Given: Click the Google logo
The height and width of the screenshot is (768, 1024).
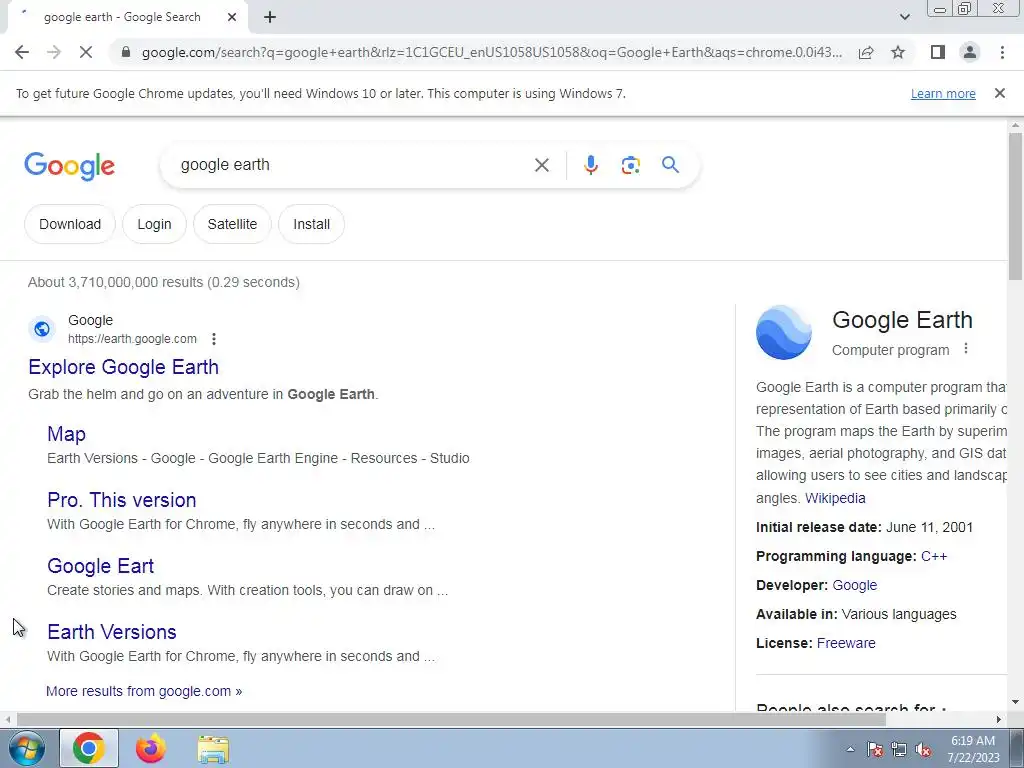Looking at the screenshot, I should 69,166.
